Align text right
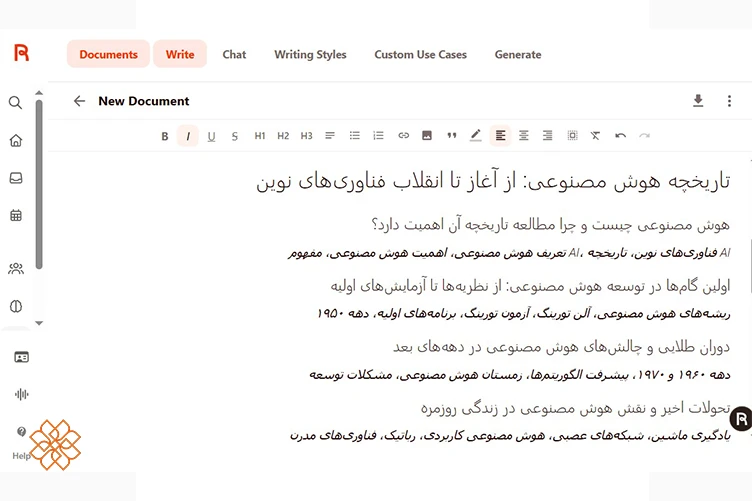The width and height of the screenshot is (752, 501). [x=547, y=136]
